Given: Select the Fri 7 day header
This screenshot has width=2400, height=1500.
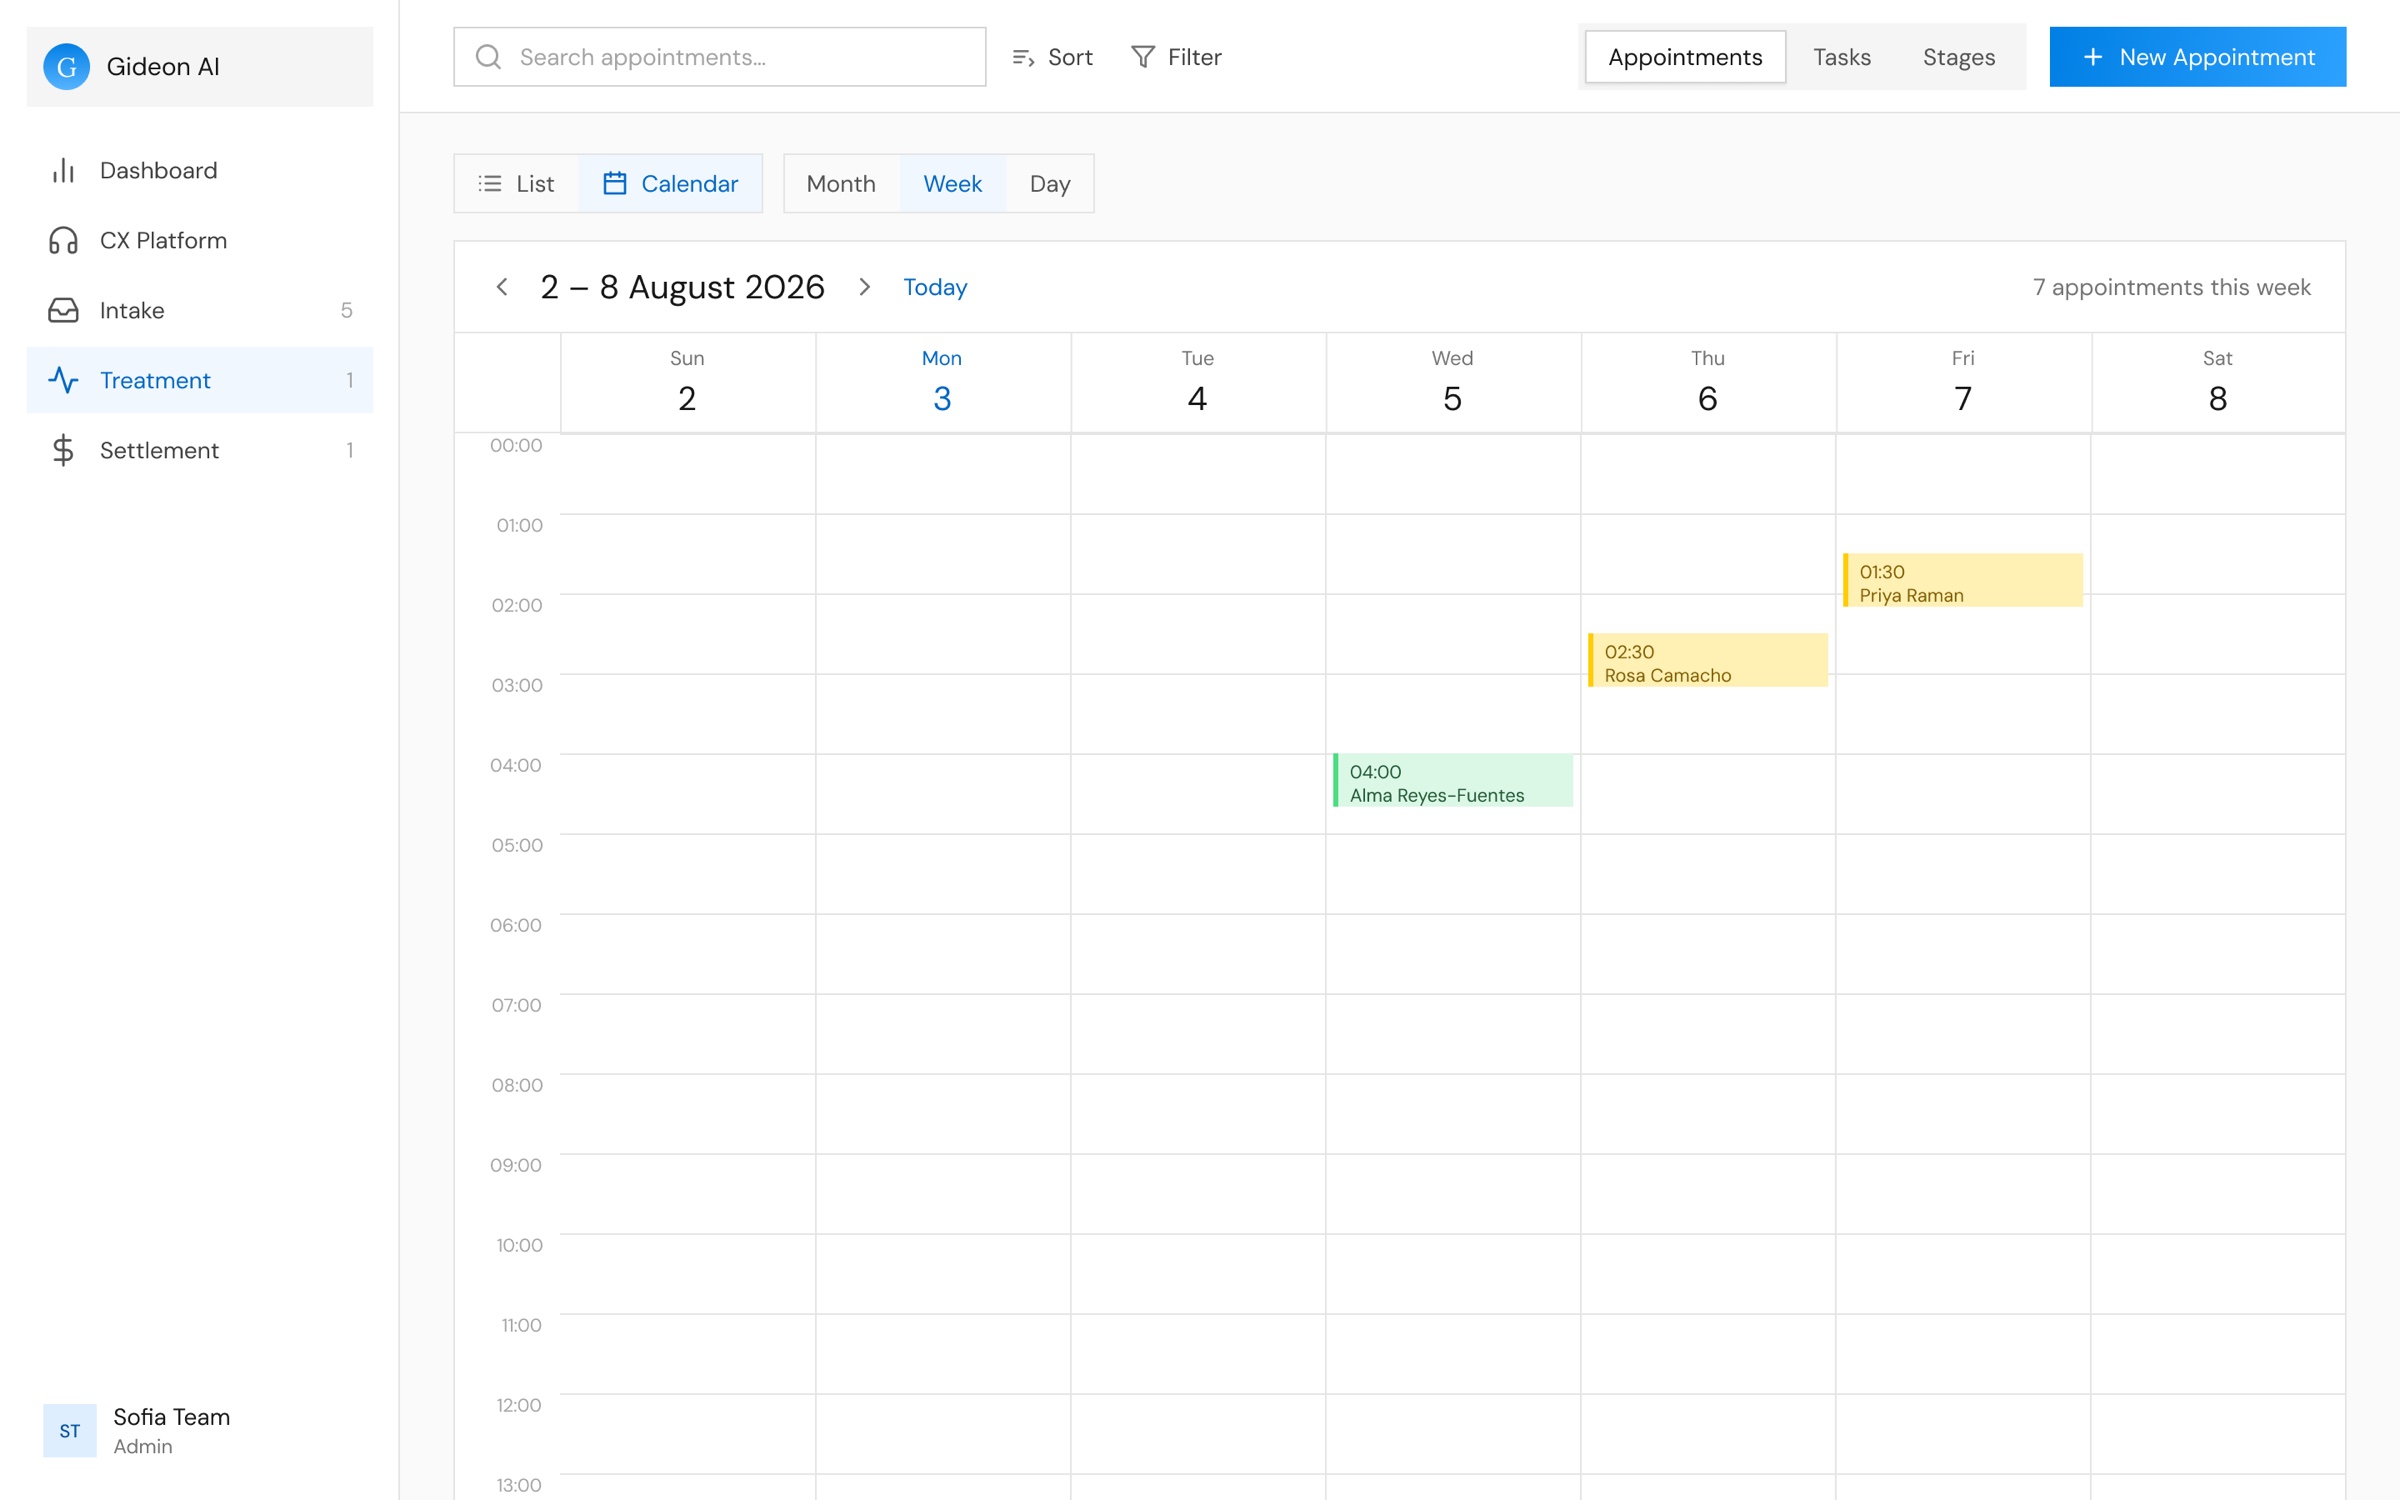Looking at the screenshot, I should (x=1963, y=383).
